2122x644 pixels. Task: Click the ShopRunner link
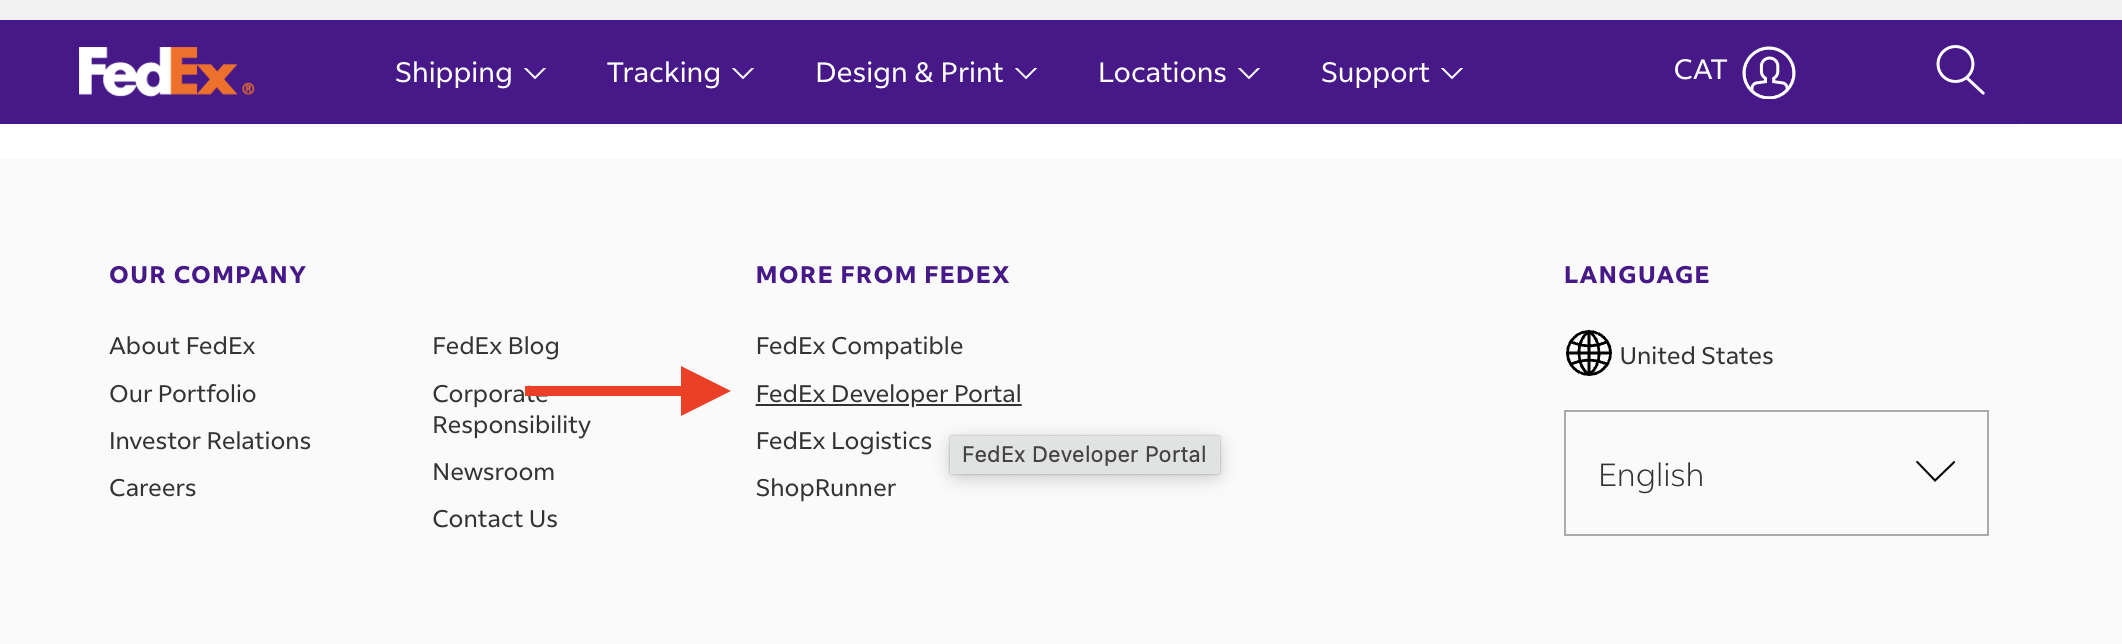click(825, 488)
